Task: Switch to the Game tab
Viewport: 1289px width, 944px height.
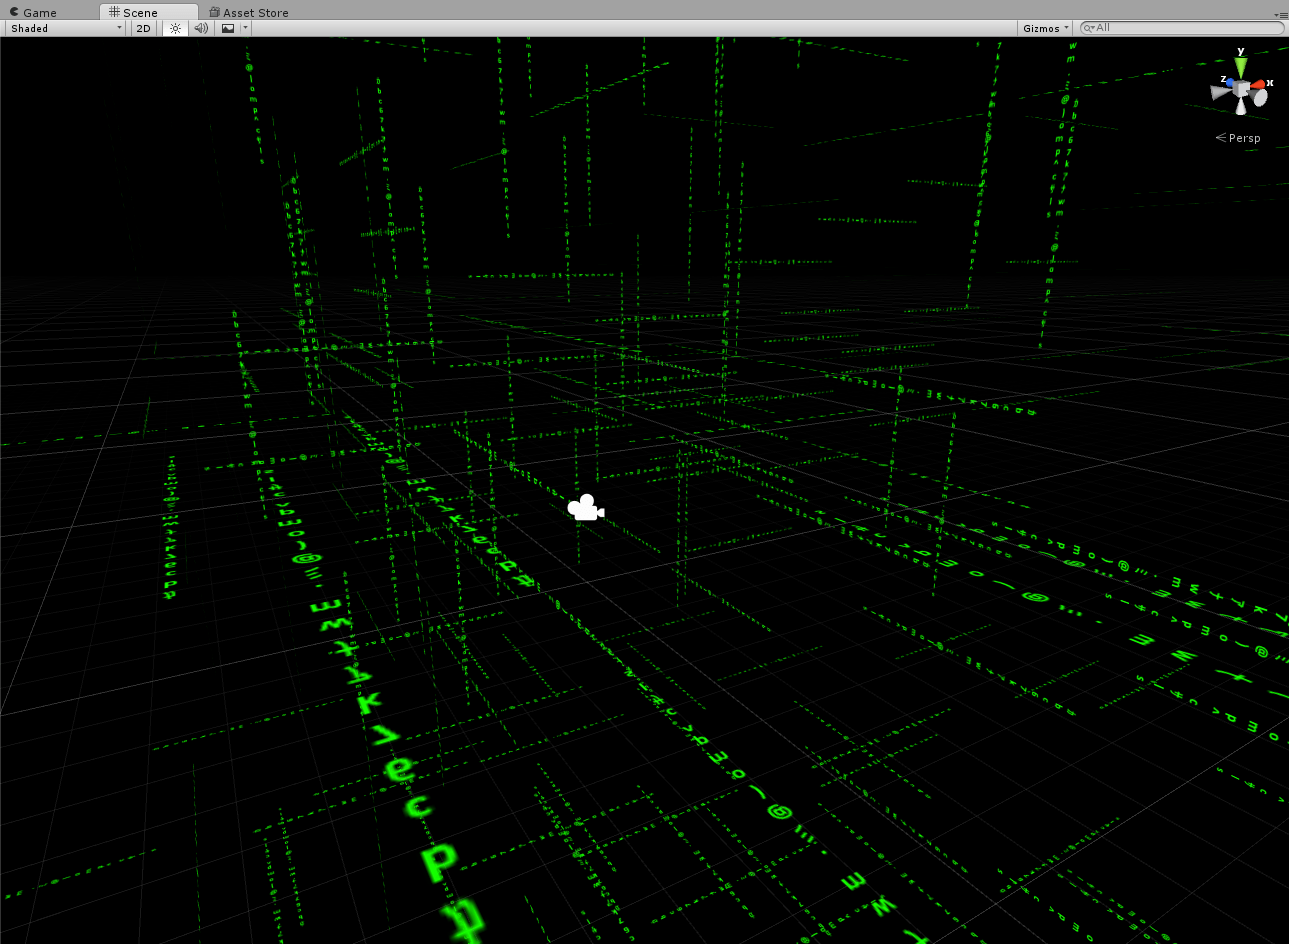Action: (x=40, y=12)
